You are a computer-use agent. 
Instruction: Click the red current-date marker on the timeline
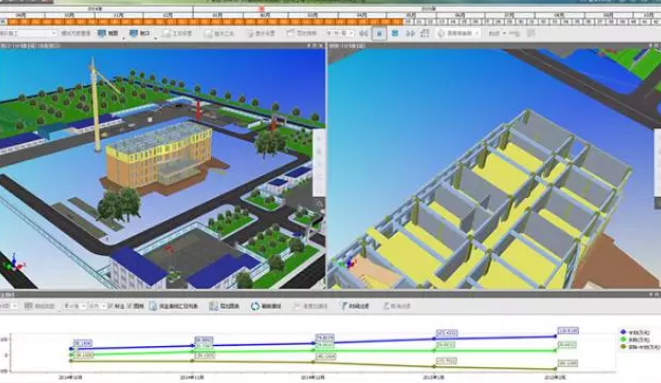click(x=261, y=8)
